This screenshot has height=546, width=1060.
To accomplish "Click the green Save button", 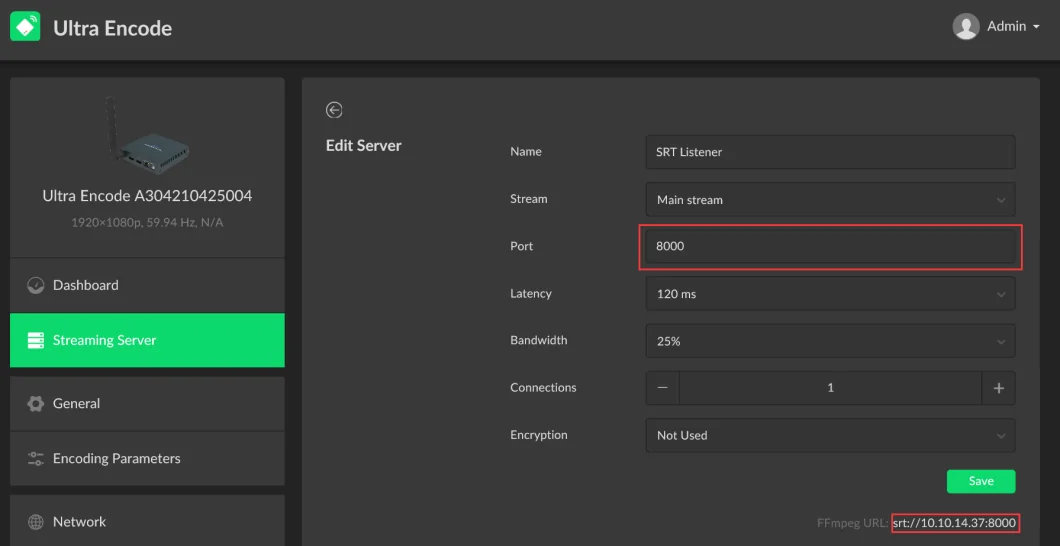I will click(981, 481).
